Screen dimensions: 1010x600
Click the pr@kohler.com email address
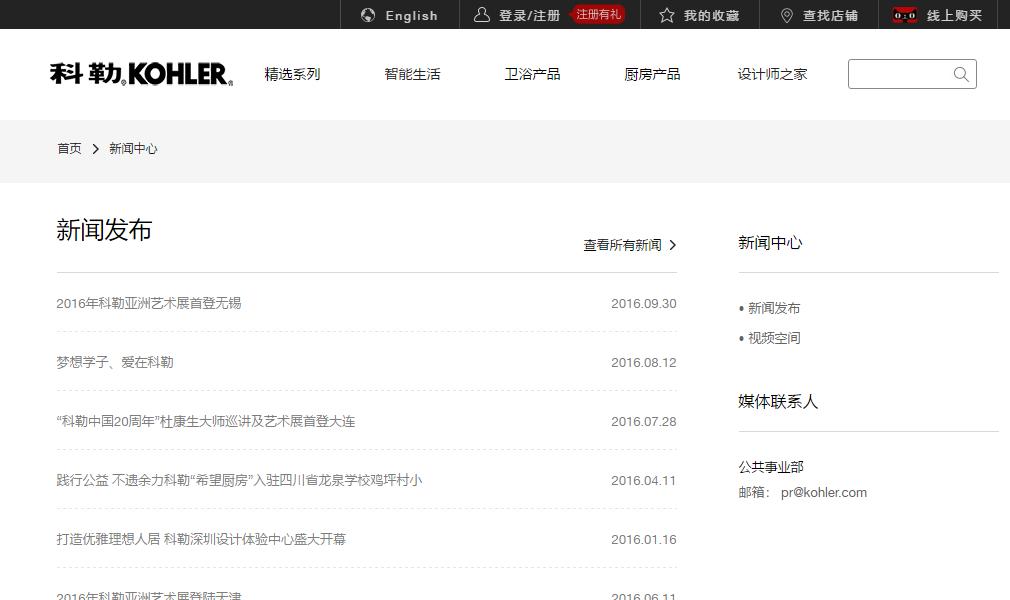coord(823,492)
